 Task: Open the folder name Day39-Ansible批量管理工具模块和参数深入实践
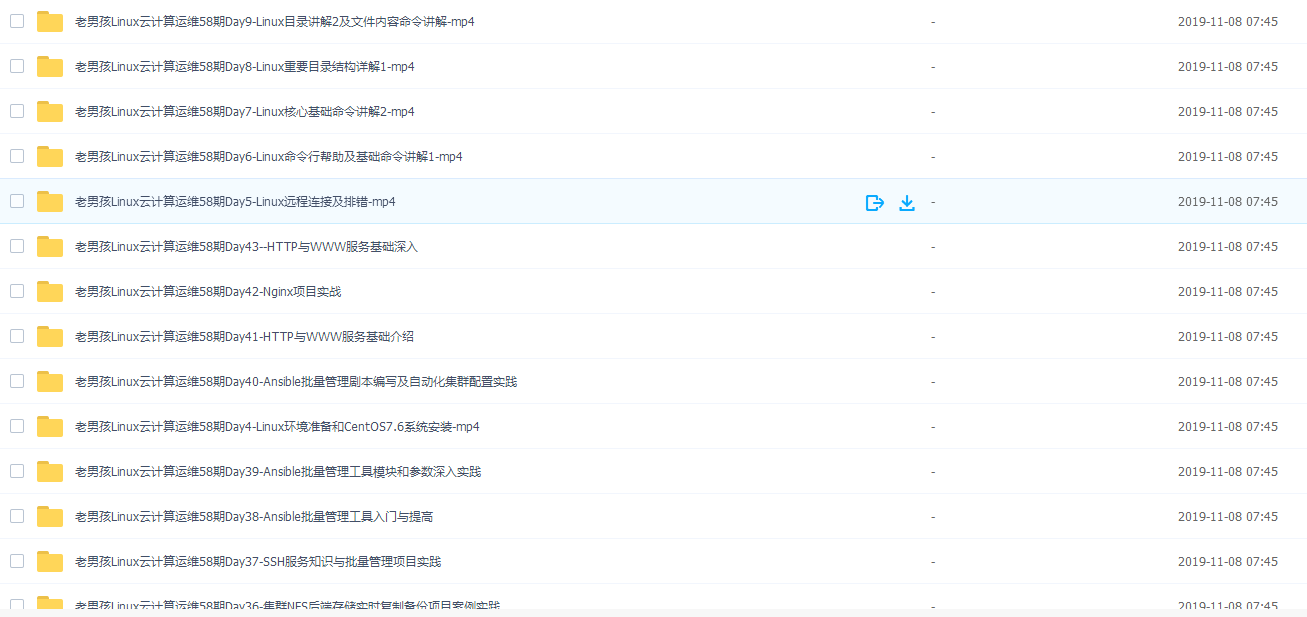(278, 471)
